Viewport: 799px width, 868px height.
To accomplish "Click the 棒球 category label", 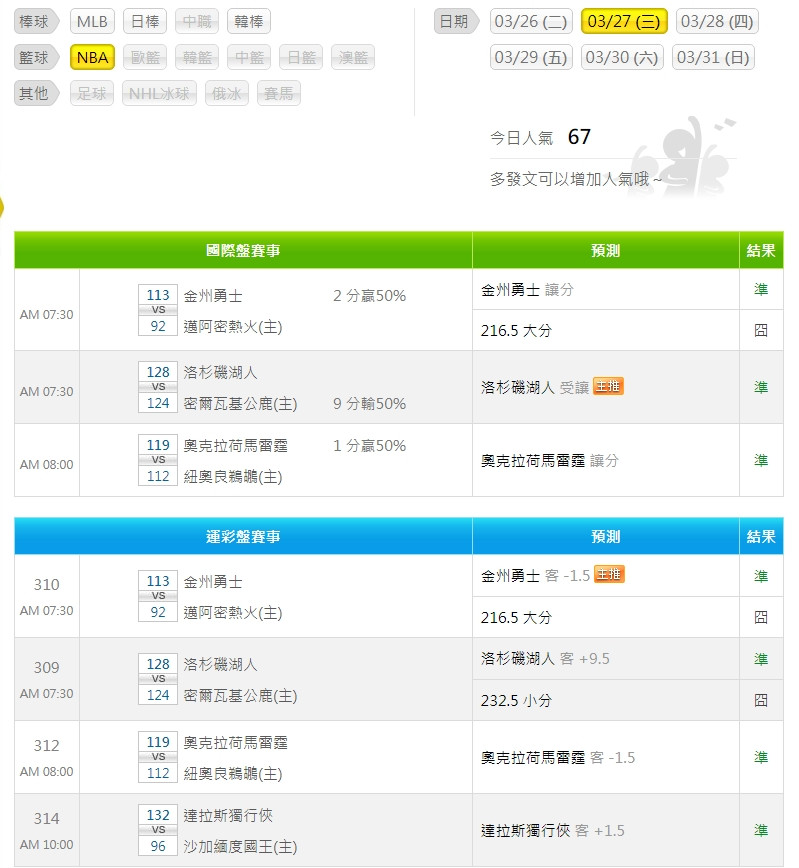I will pos(35,22).
